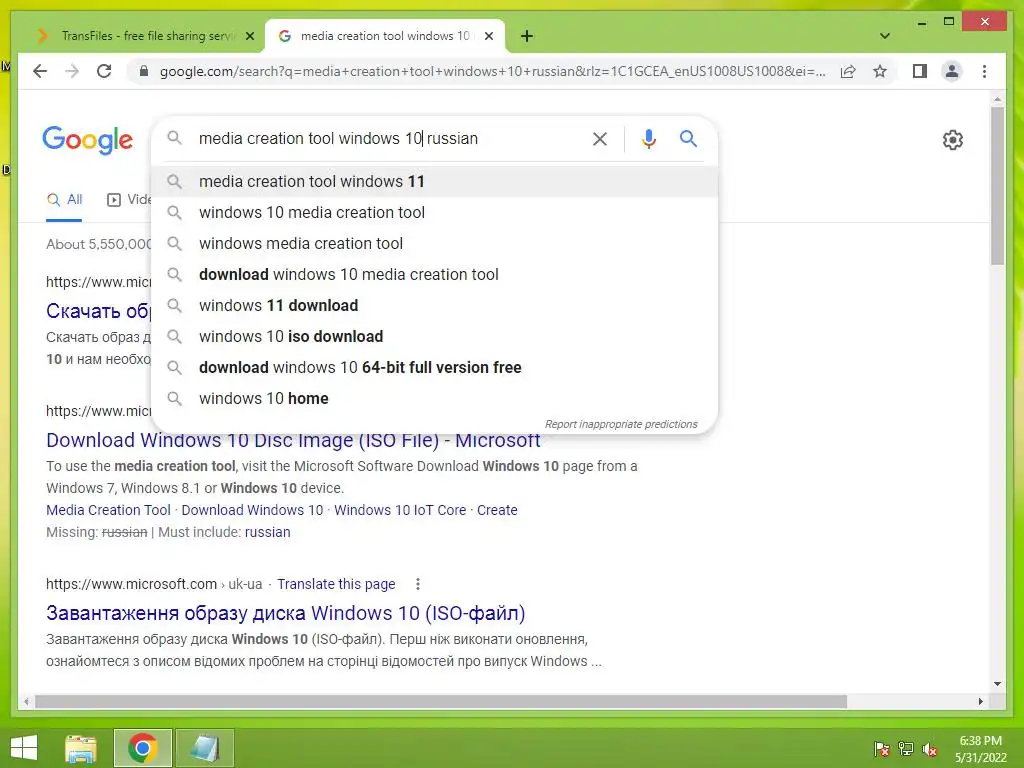This screenshot has height=768, width=1024.
Task: Click Must include russian link
Action: 268,532
